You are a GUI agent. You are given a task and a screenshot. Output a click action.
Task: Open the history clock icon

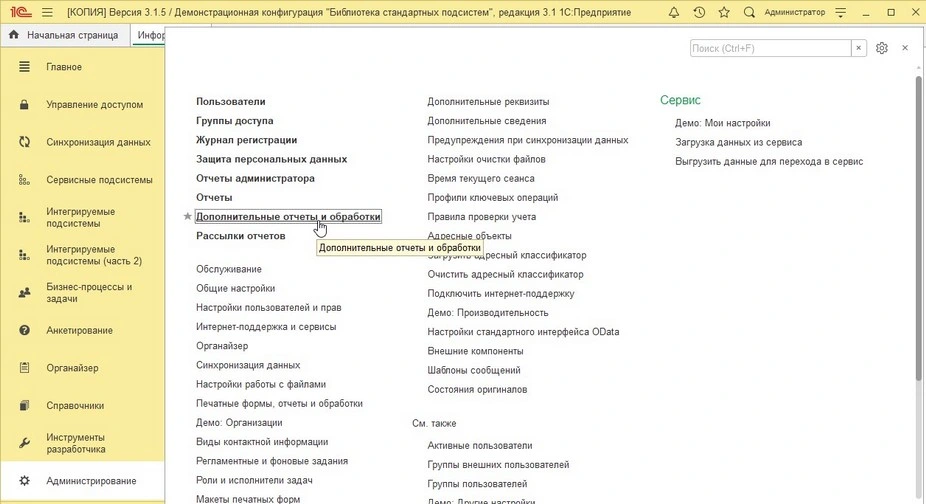pos(699,12)
